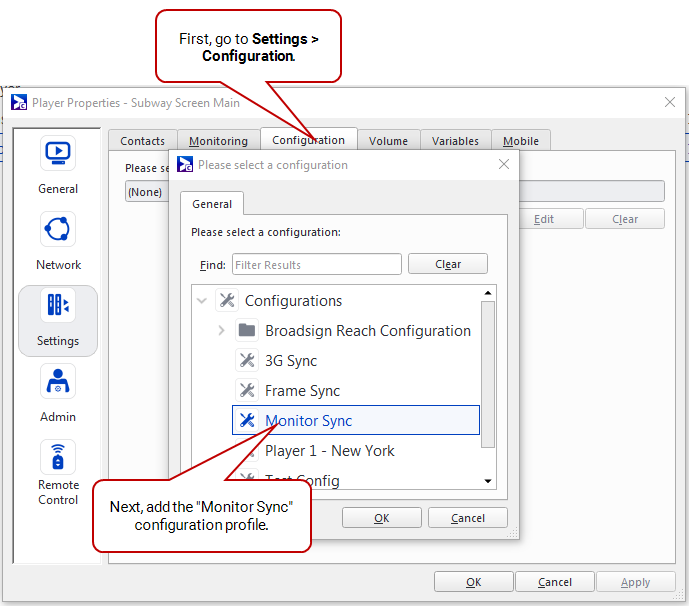Click Clear next to the Find field

[447, 264]
